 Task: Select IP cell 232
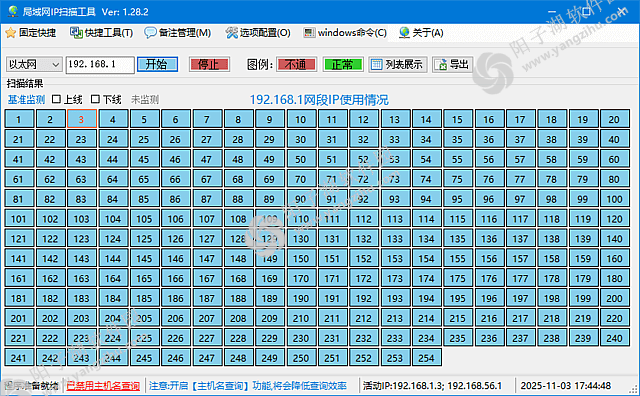(363, 338)
